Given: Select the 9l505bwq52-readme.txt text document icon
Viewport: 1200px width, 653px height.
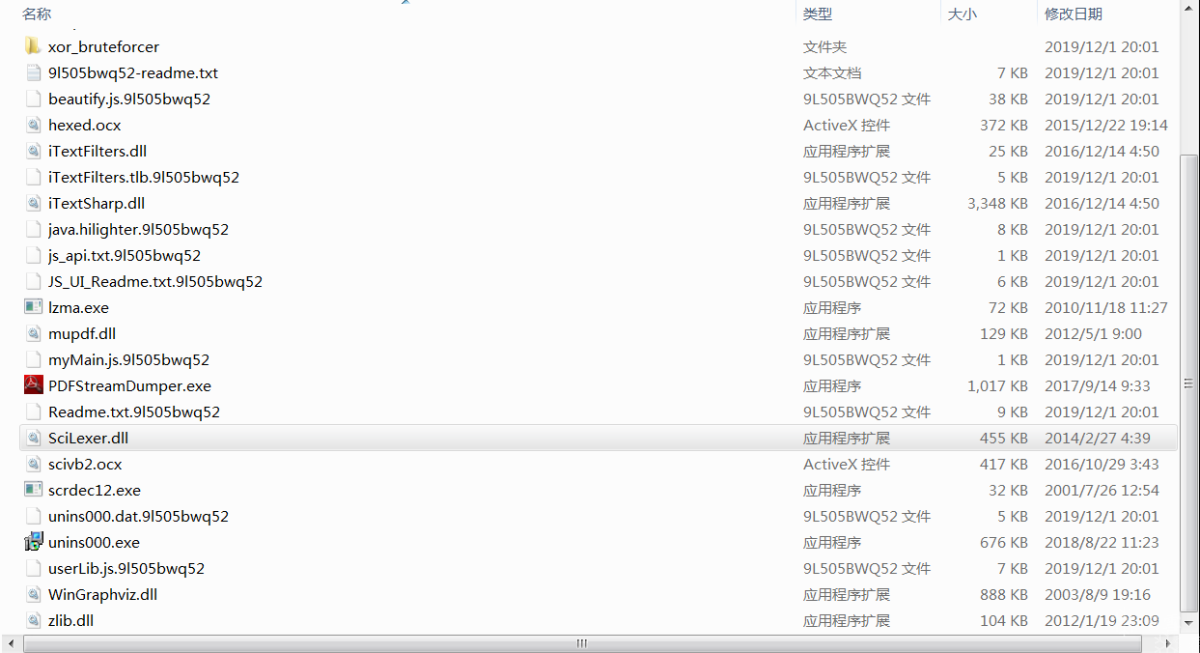Looking at the screenshot, I should coord(33,73).
